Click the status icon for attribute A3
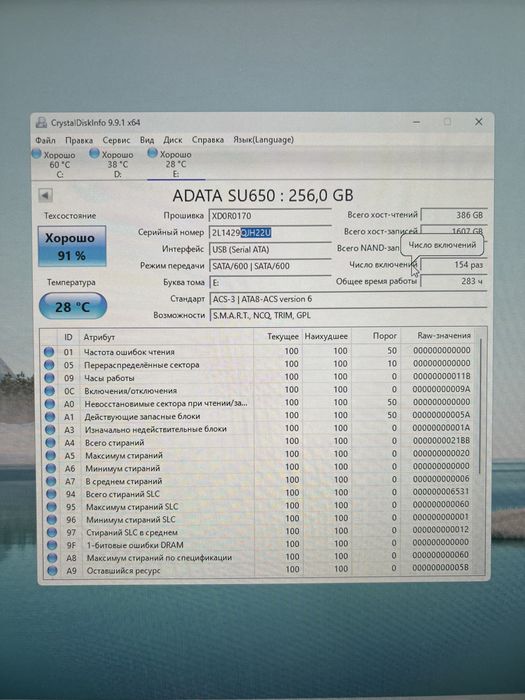This screenshot has width=525, height=700. click(50, 429)
